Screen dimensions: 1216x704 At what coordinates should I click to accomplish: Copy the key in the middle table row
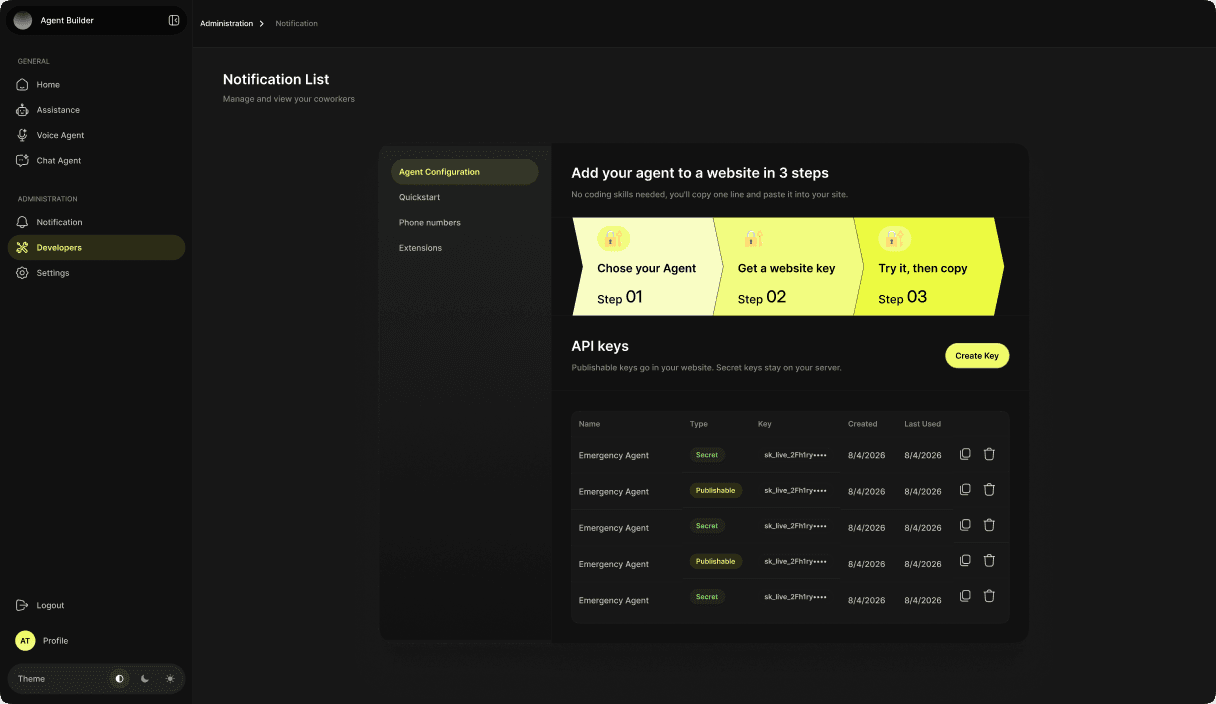(965, 525)
